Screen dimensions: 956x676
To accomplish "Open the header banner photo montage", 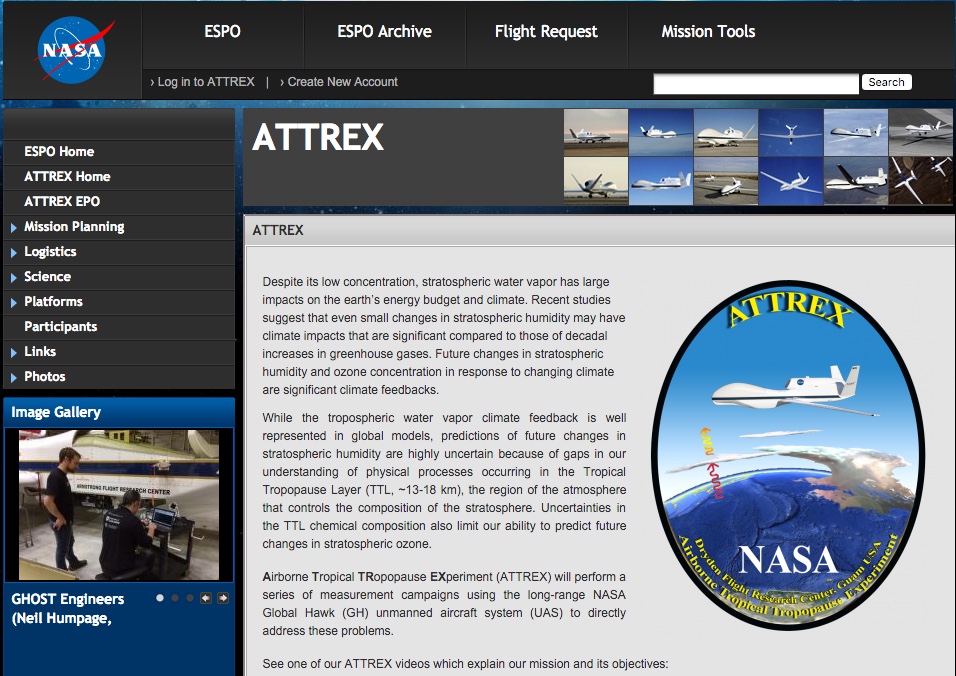I will [x=758, y=157].
